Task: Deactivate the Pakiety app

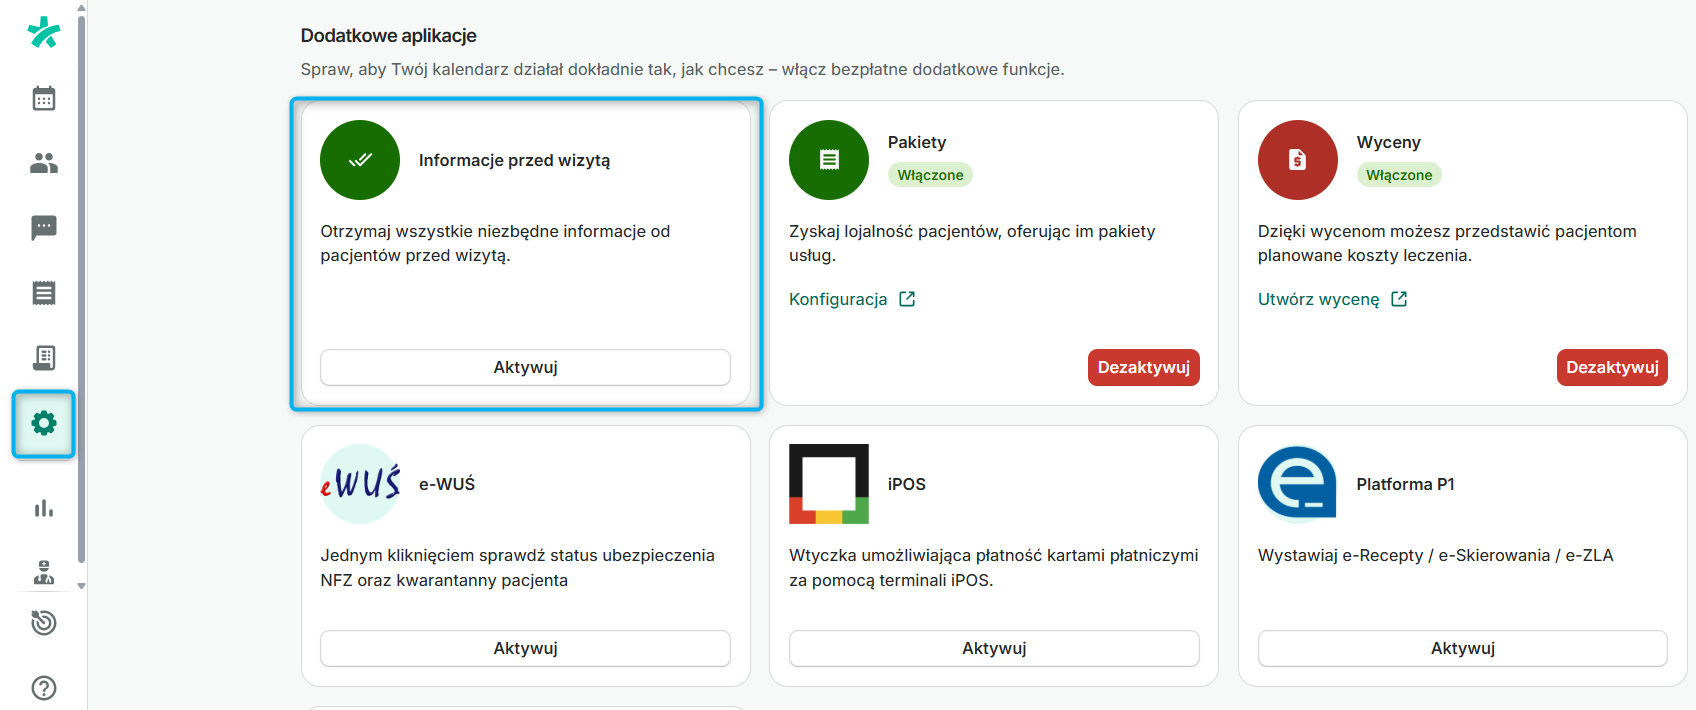Action: [x=1144, y=367]
